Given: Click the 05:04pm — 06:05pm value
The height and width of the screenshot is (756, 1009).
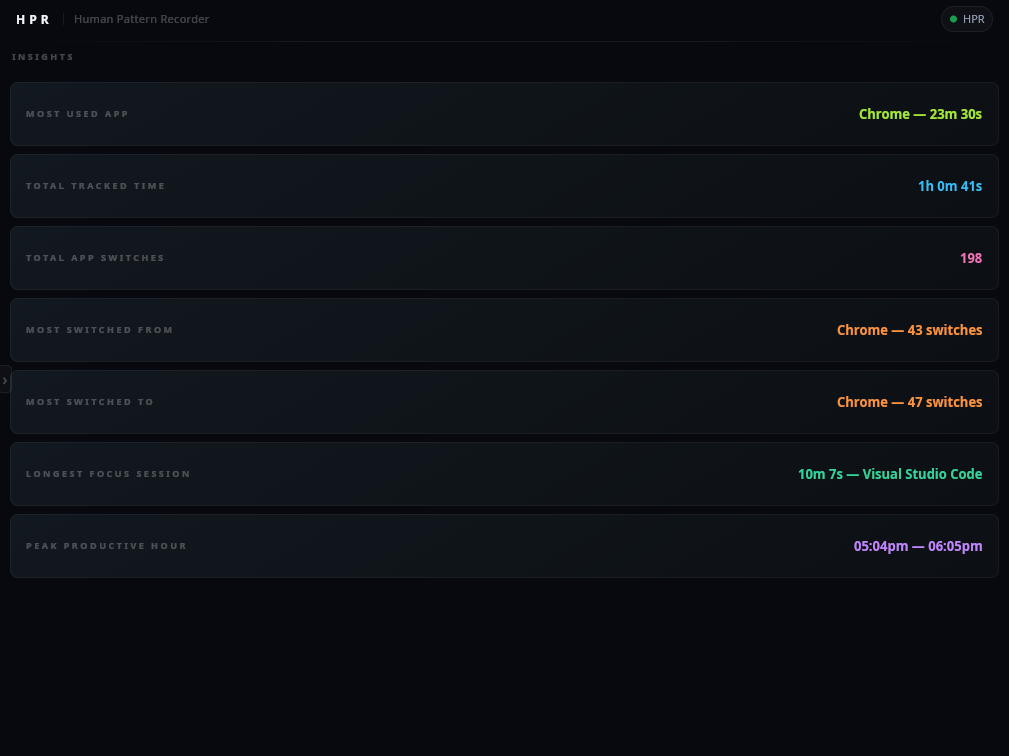Looking at the screenshot, I should 918,546.
